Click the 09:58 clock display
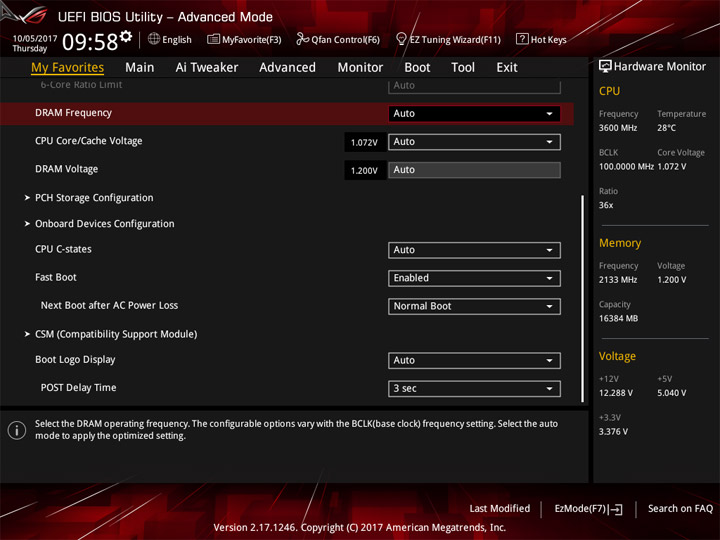Image resolution: width=720 pixels, height=540 pixels. pyautogui.click(x=90, y=42)
